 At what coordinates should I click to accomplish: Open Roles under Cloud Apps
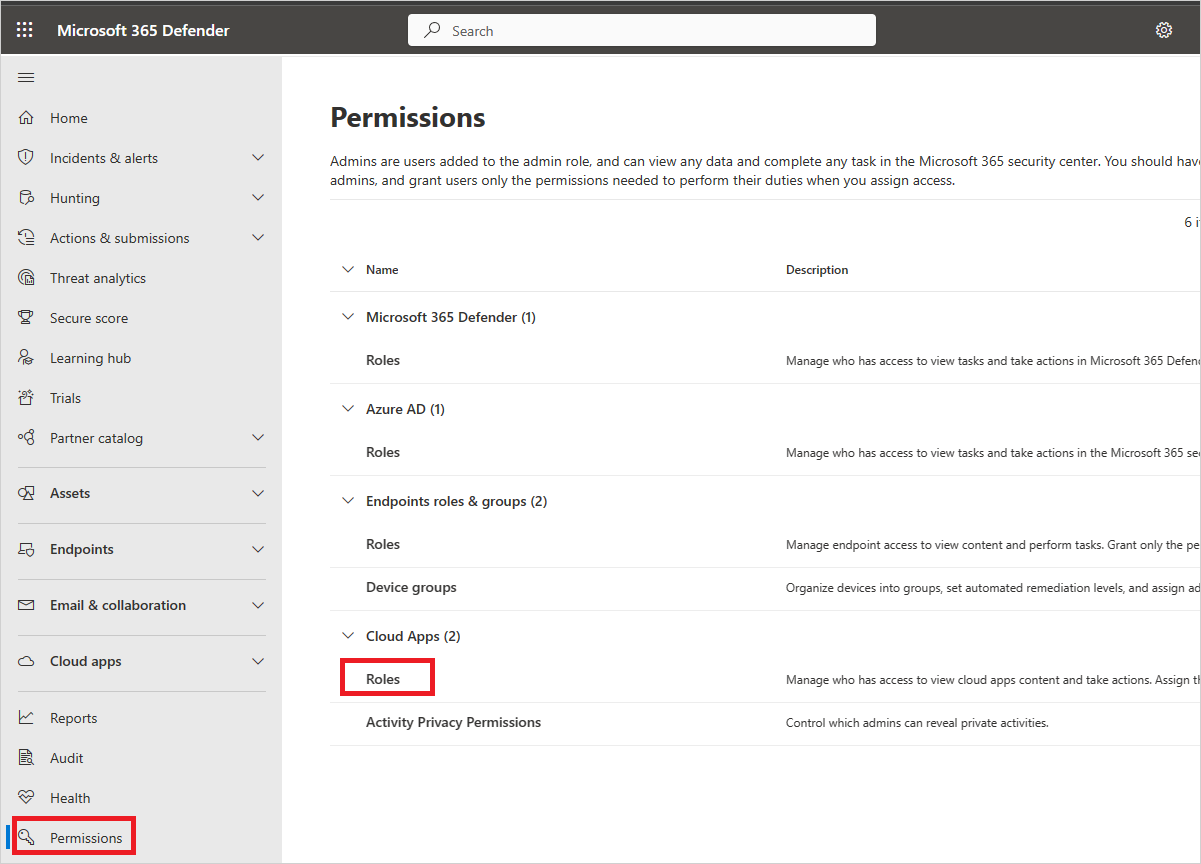point(383,678)
